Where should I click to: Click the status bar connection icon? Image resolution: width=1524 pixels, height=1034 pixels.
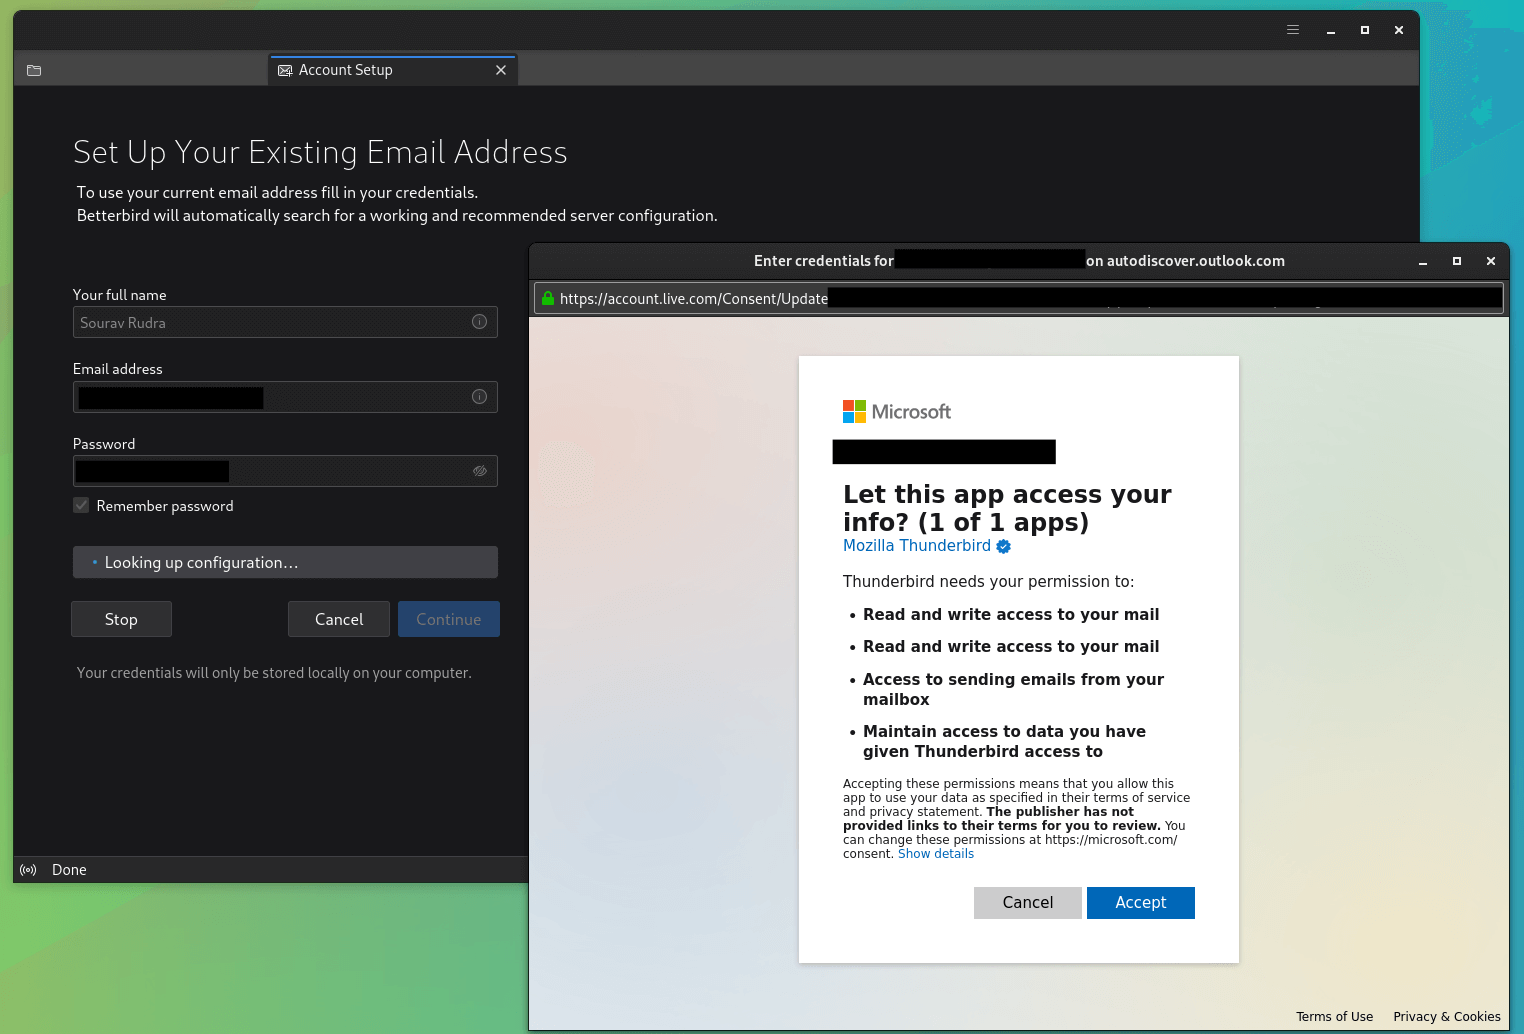(x=28, y=870)
